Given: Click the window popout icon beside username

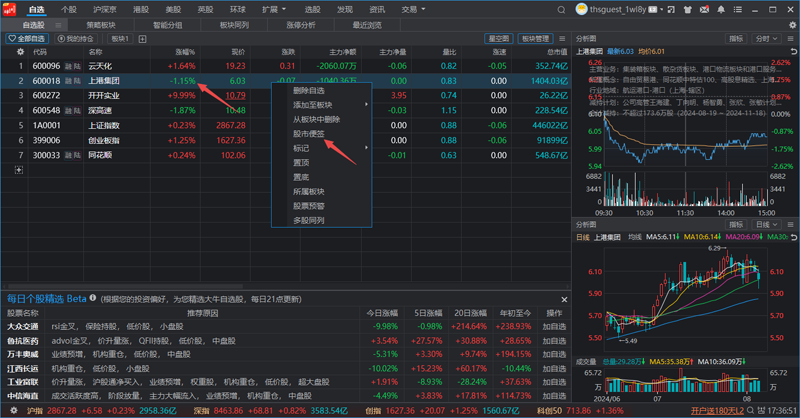Looking at the screenshot, I should (x=671, y=10).
